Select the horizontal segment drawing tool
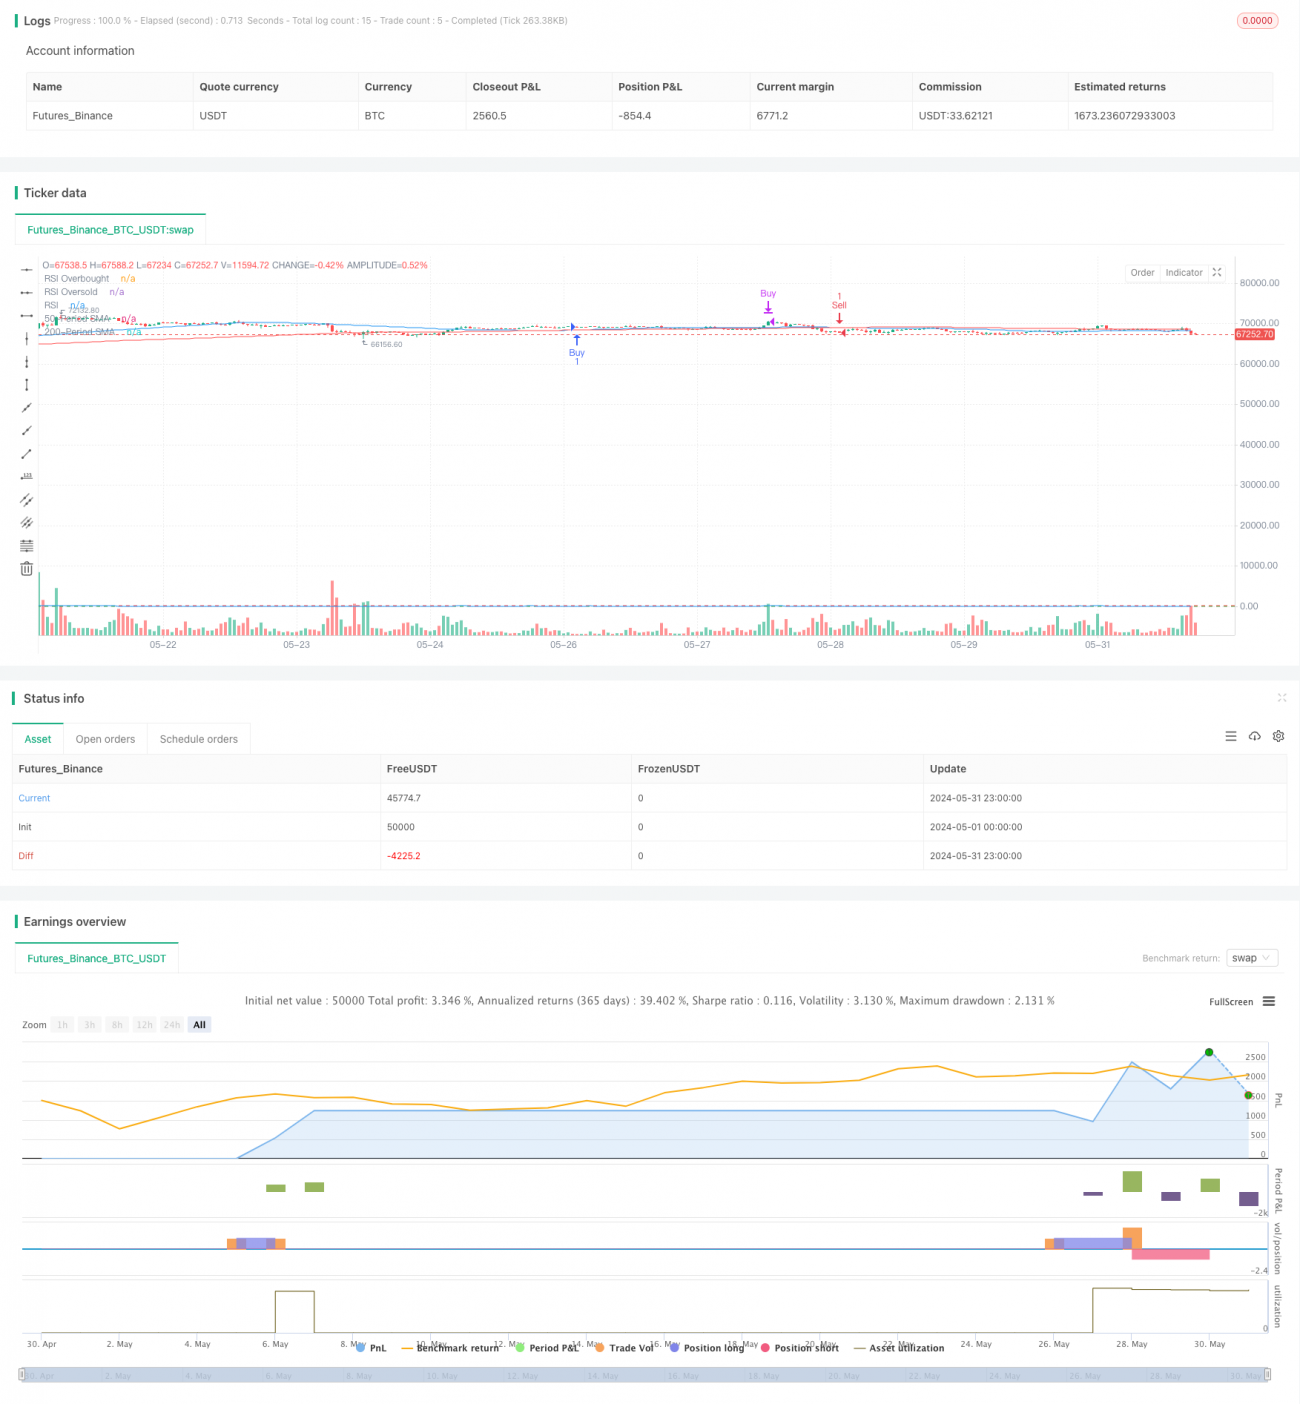This screenshot has height=1404, width=1300. click(x=27, y=316)
